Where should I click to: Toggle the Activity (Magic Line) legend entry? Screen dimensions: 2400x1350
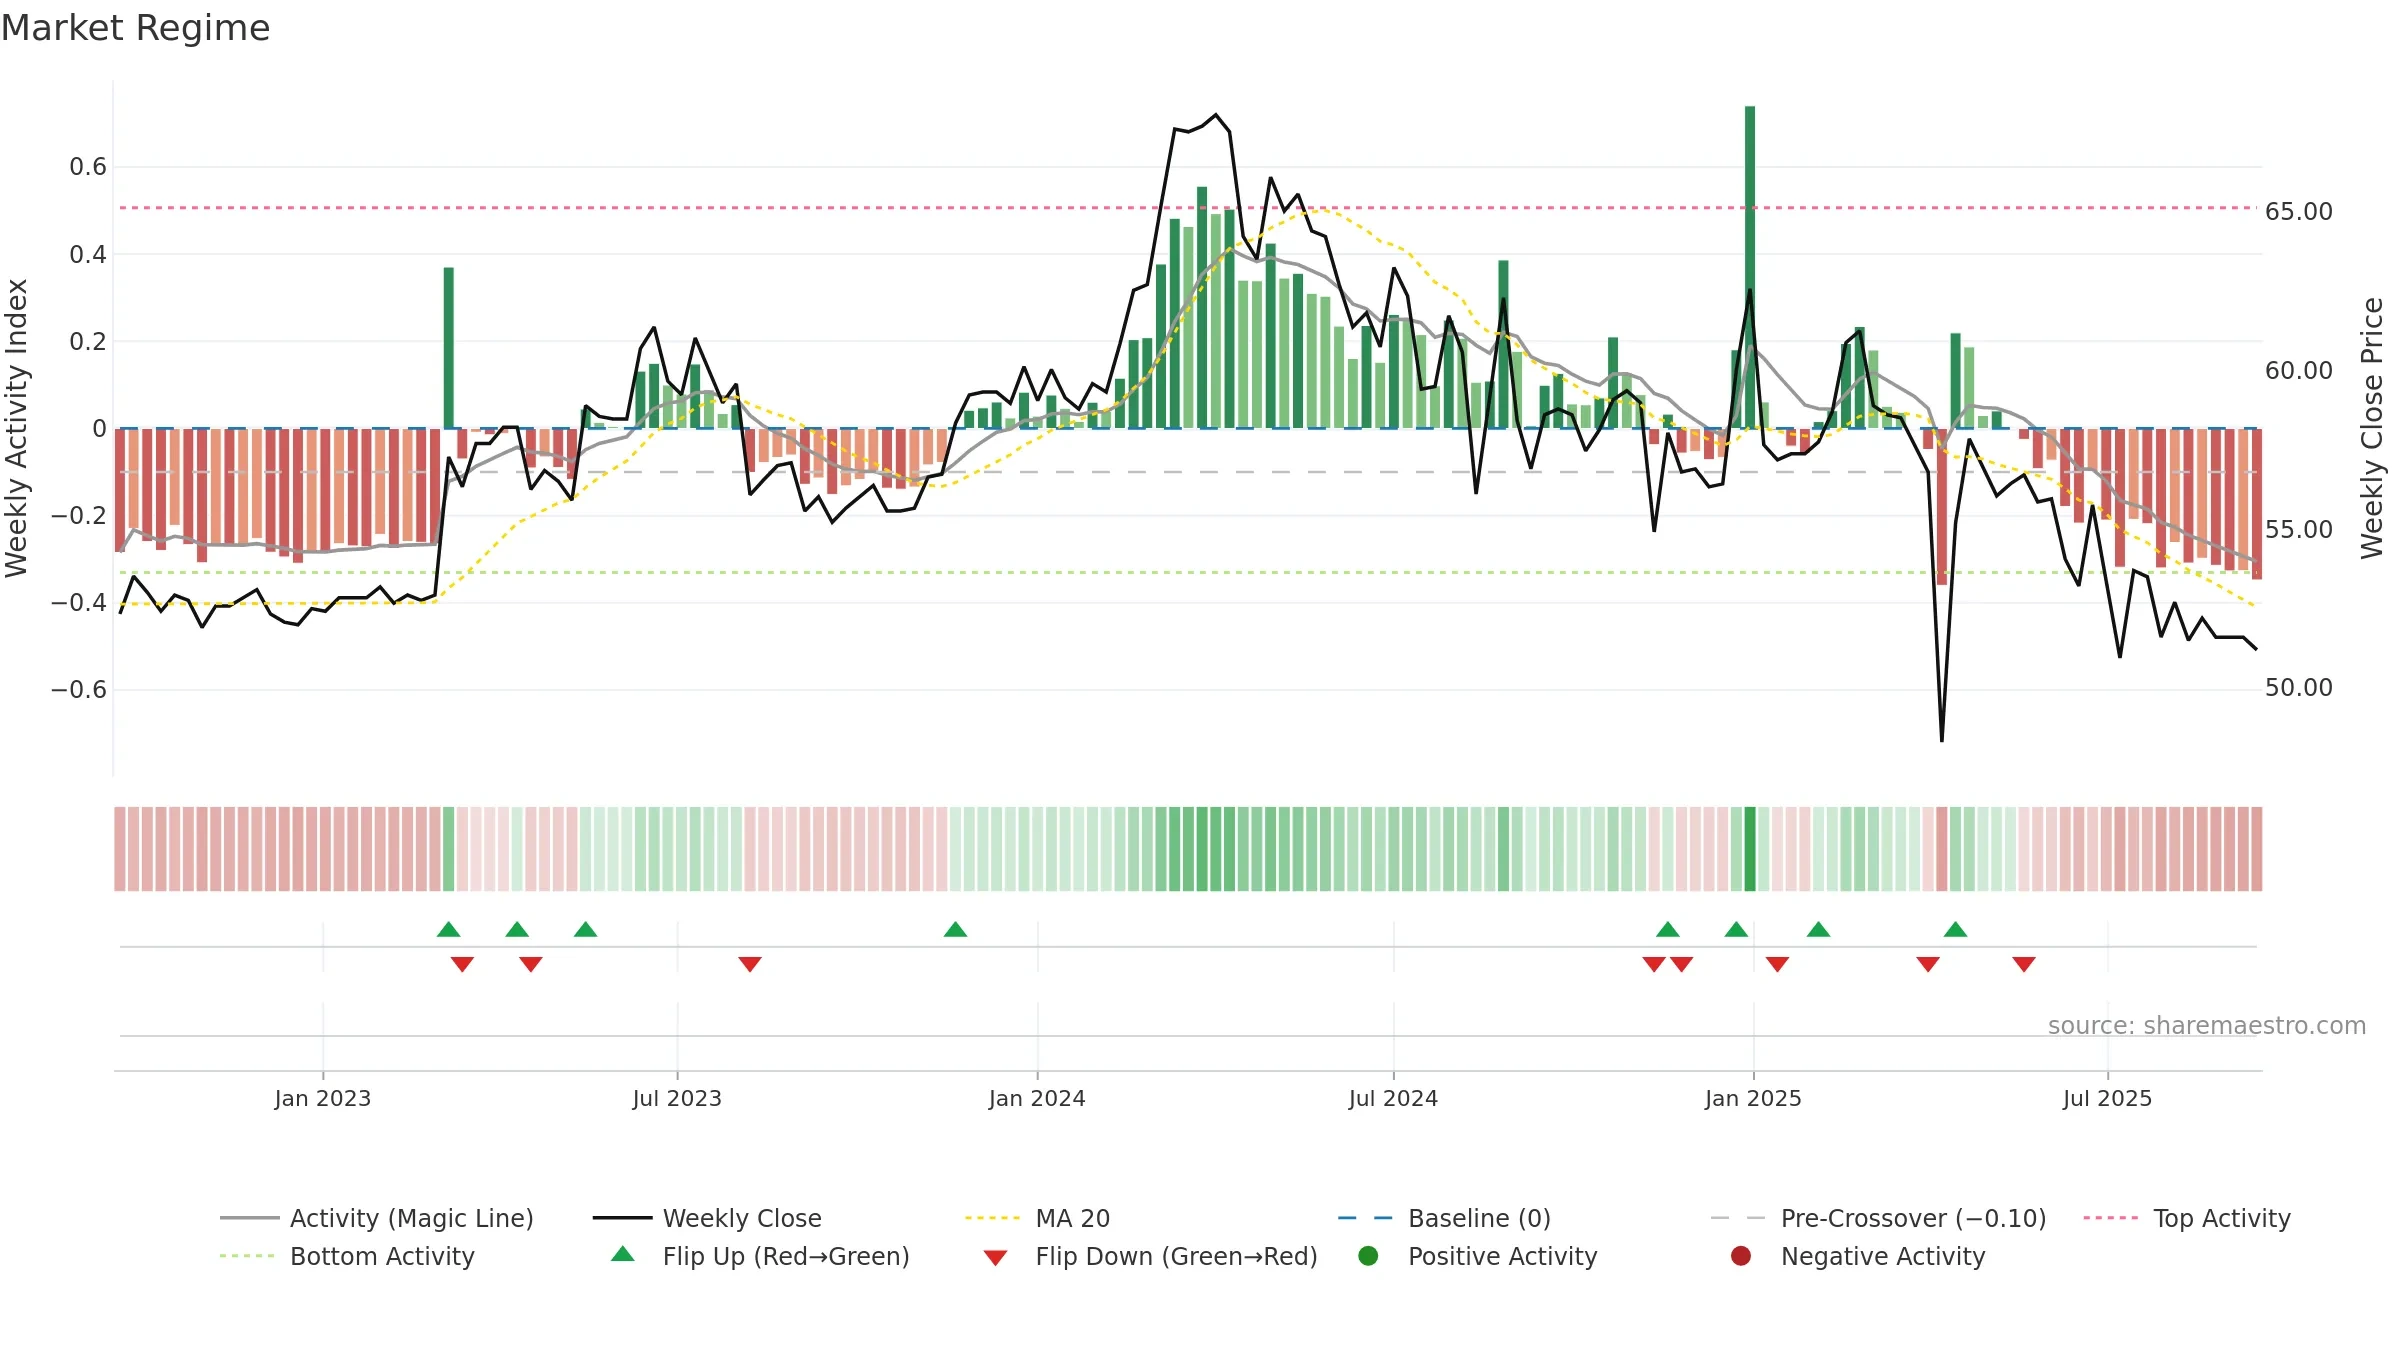click(x=377, y=1218)
